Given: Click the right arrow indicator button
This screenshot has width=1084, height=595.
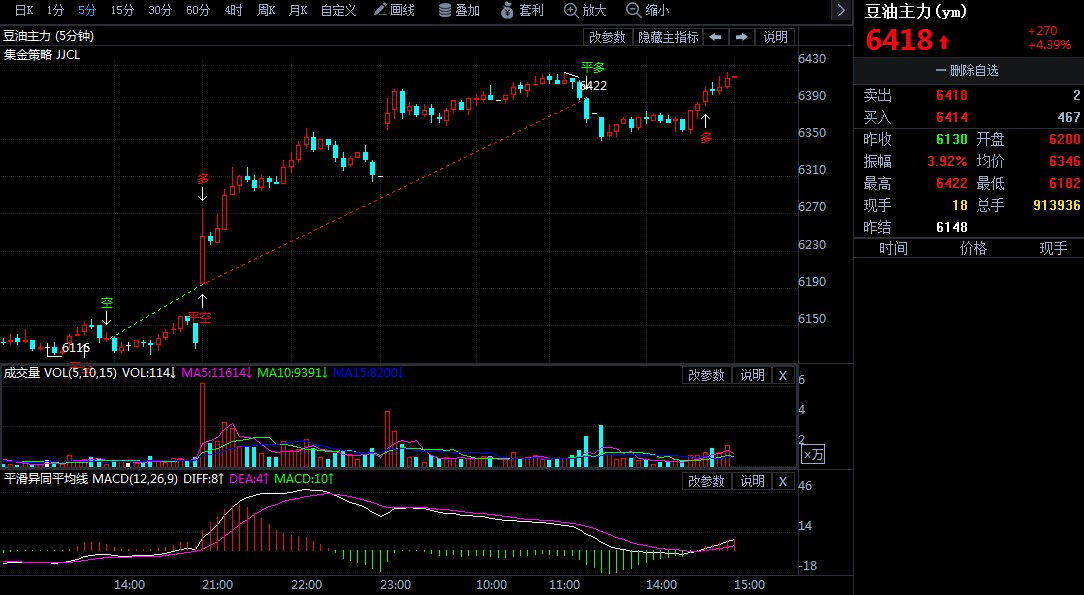Looking at the screenshot, I should [x=741, y=37].
